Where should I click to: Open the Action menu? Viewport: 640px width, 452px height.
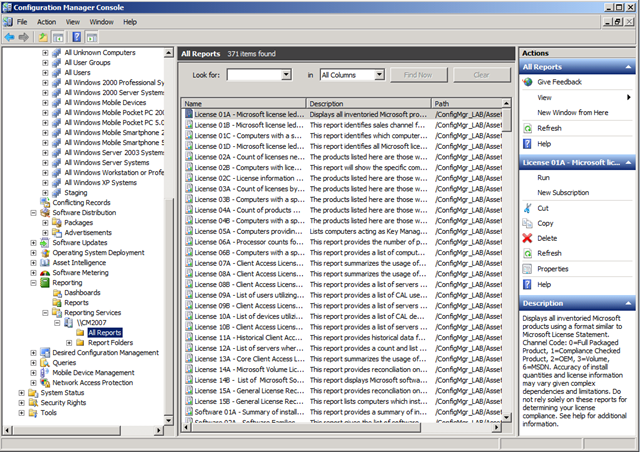47,22
